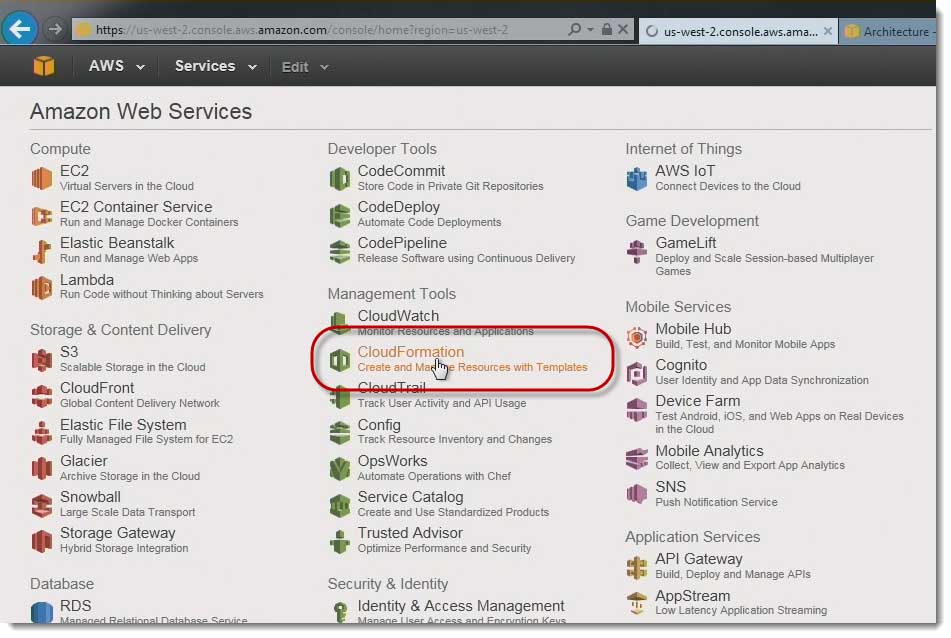The width and height of the screenshot is (951, 638).
Task: Open the Service Catalog link
Action: (x=410, y=497)
